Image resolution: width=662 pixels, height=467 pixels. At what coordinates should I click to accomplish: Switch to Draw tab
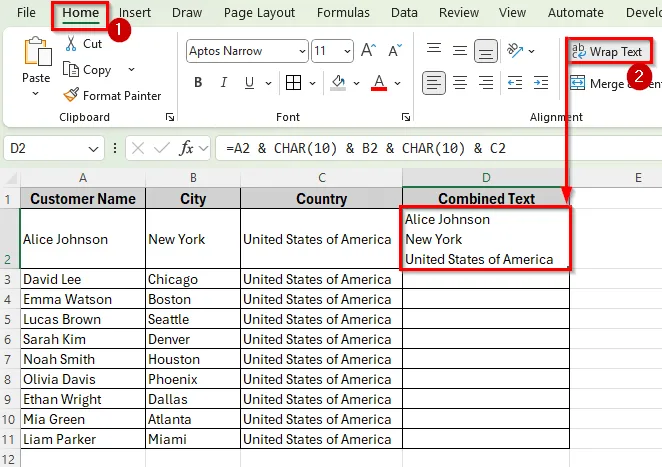point(187,13)
